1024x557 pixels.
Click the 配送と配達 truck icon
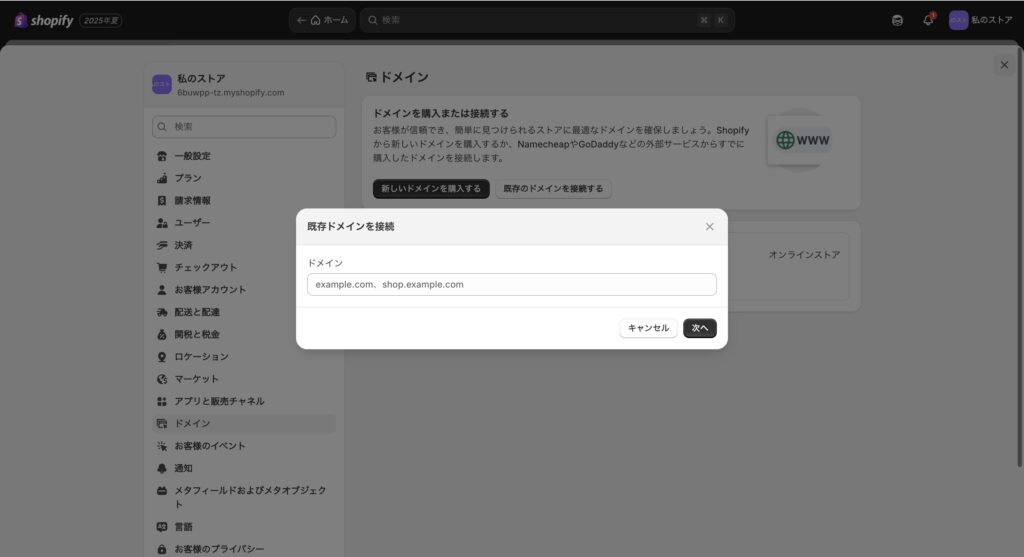tap(162, 312)
